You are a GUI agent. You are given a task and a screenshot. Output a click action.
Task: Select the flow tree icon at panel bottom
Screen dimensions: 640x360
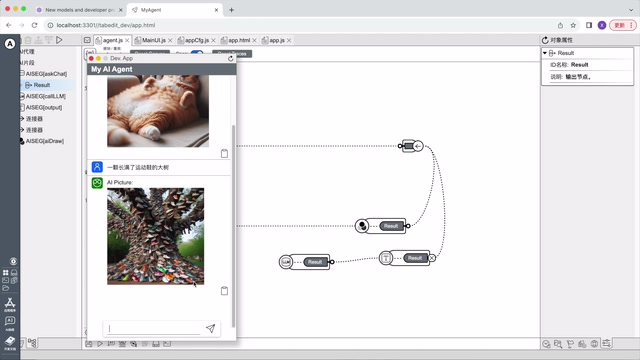pyautogui.click(x=32, y=343)
